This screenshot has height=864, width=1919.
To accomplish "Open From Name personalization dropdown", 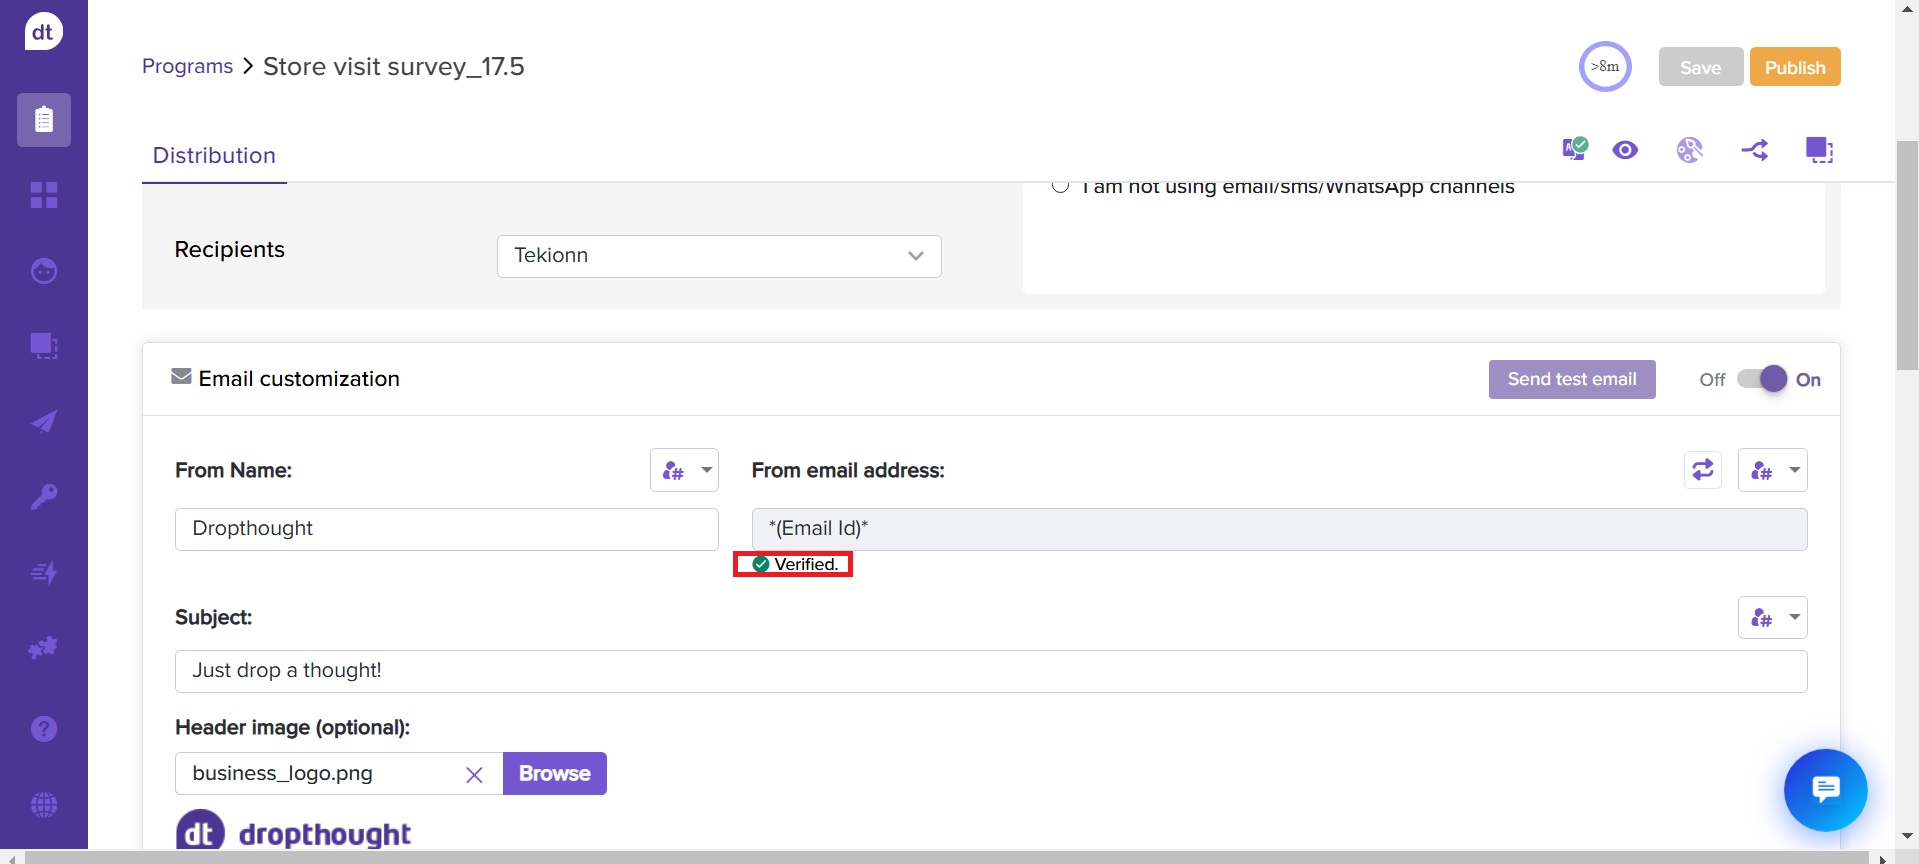I will 684,470.
